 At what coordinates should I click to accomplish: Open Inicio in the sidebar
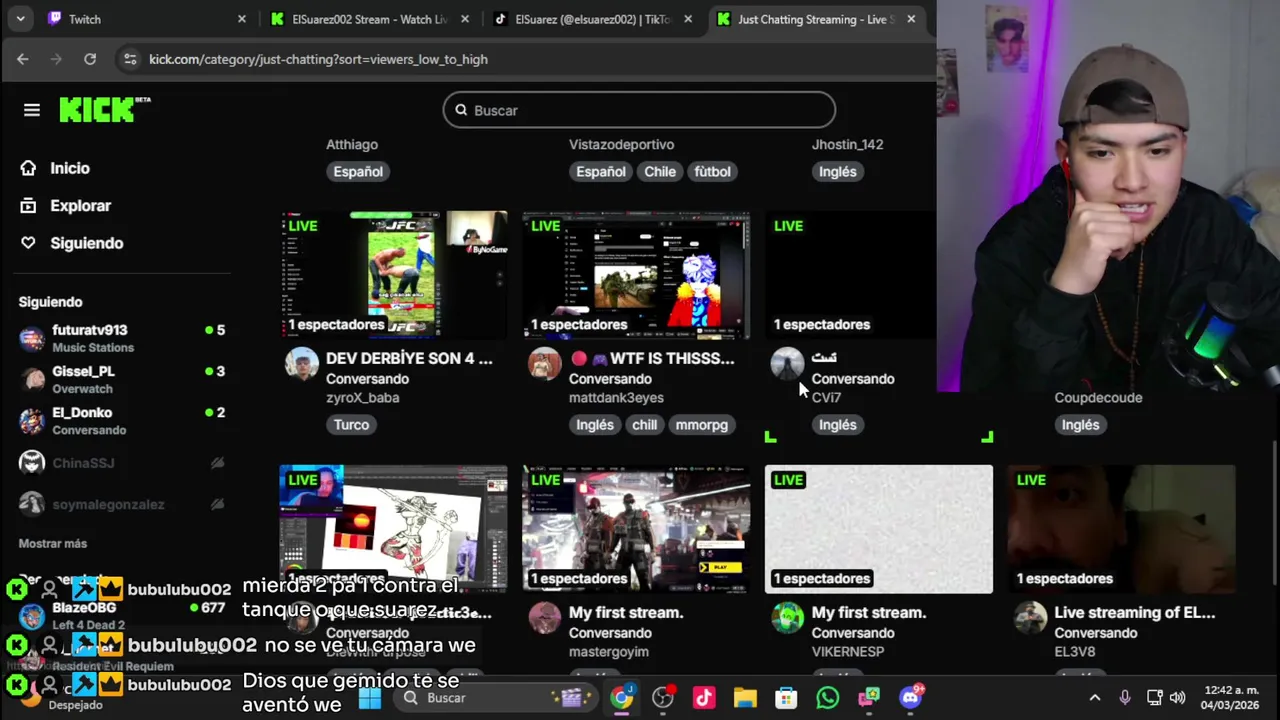coord(70,168)
